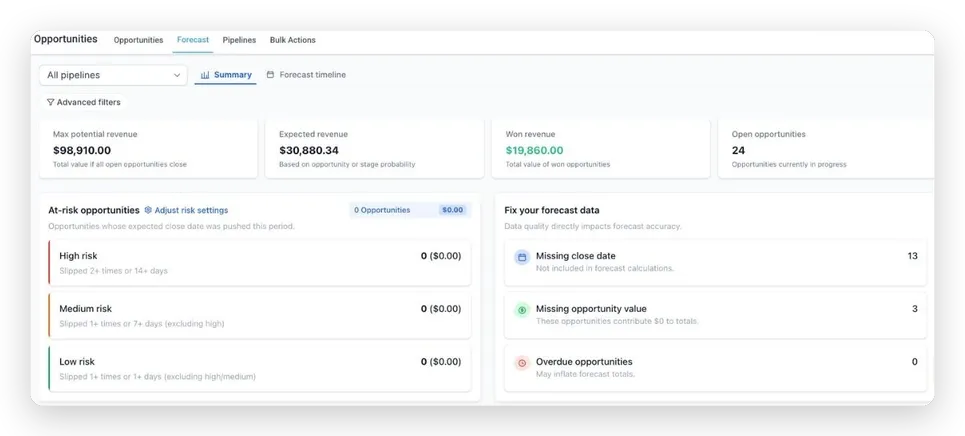Click the Forecast timeline calendar icon
This screenshot has height=436, width=965.
[270, 75]
